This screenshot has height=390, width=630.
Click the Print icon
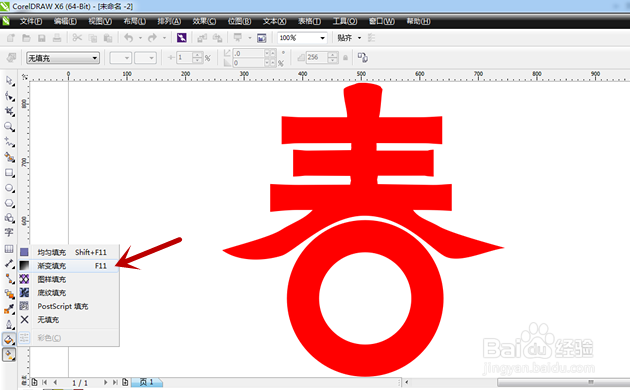click(57, 38)
